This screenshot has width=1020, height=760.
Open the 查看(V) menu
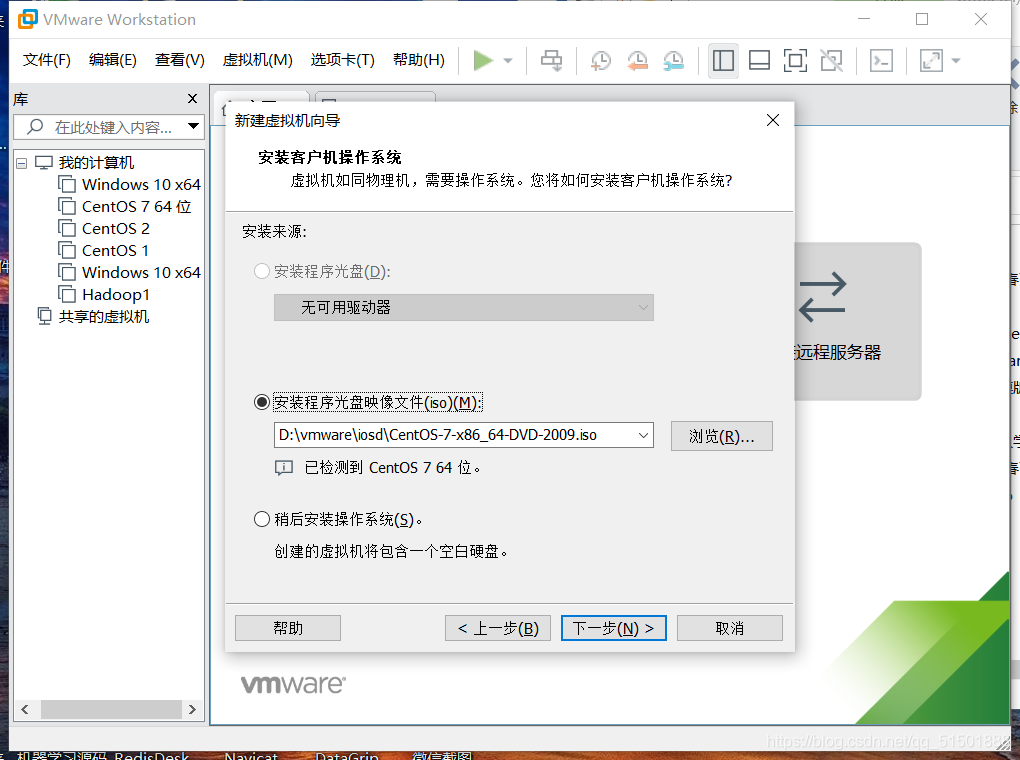pos(180,60)
